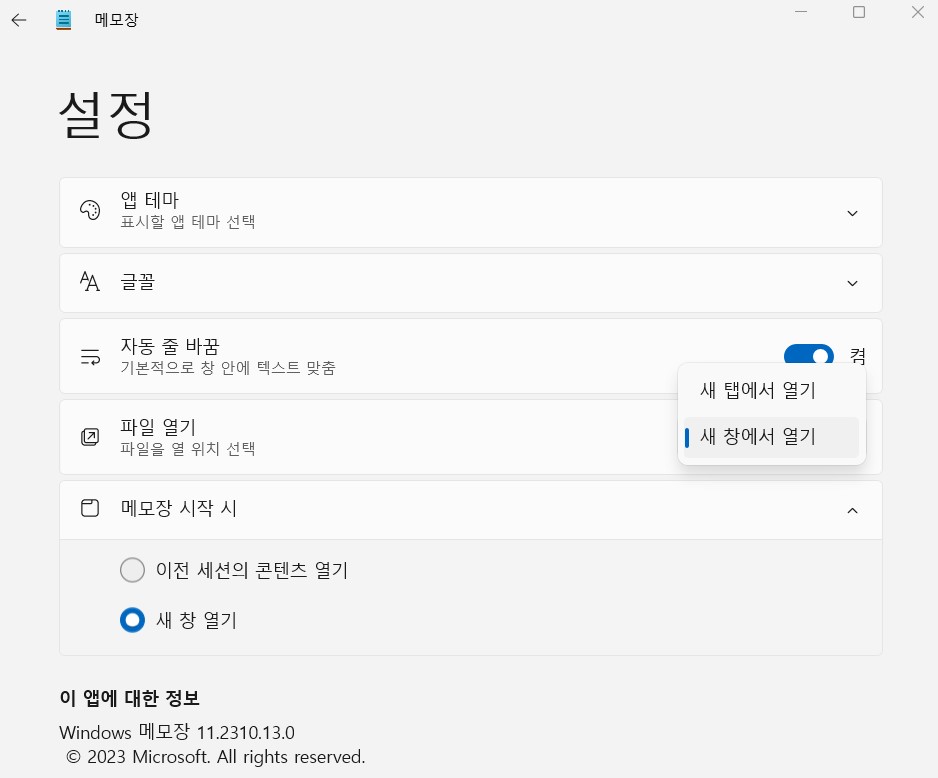Click the 설정 page heading
Image resolution: width=938 pixels, height=778 pixels.
coord(106,115)
